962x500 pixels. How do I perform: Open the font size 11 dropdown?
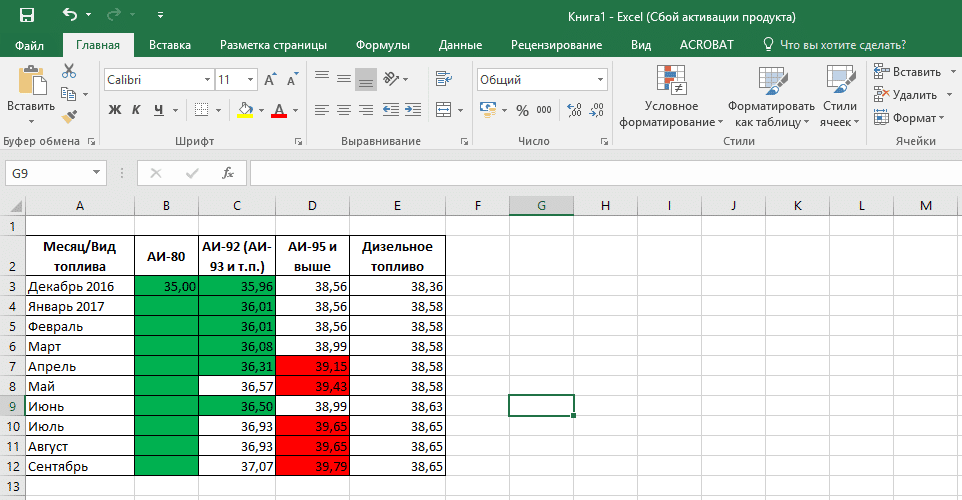[x=250, y=80]
